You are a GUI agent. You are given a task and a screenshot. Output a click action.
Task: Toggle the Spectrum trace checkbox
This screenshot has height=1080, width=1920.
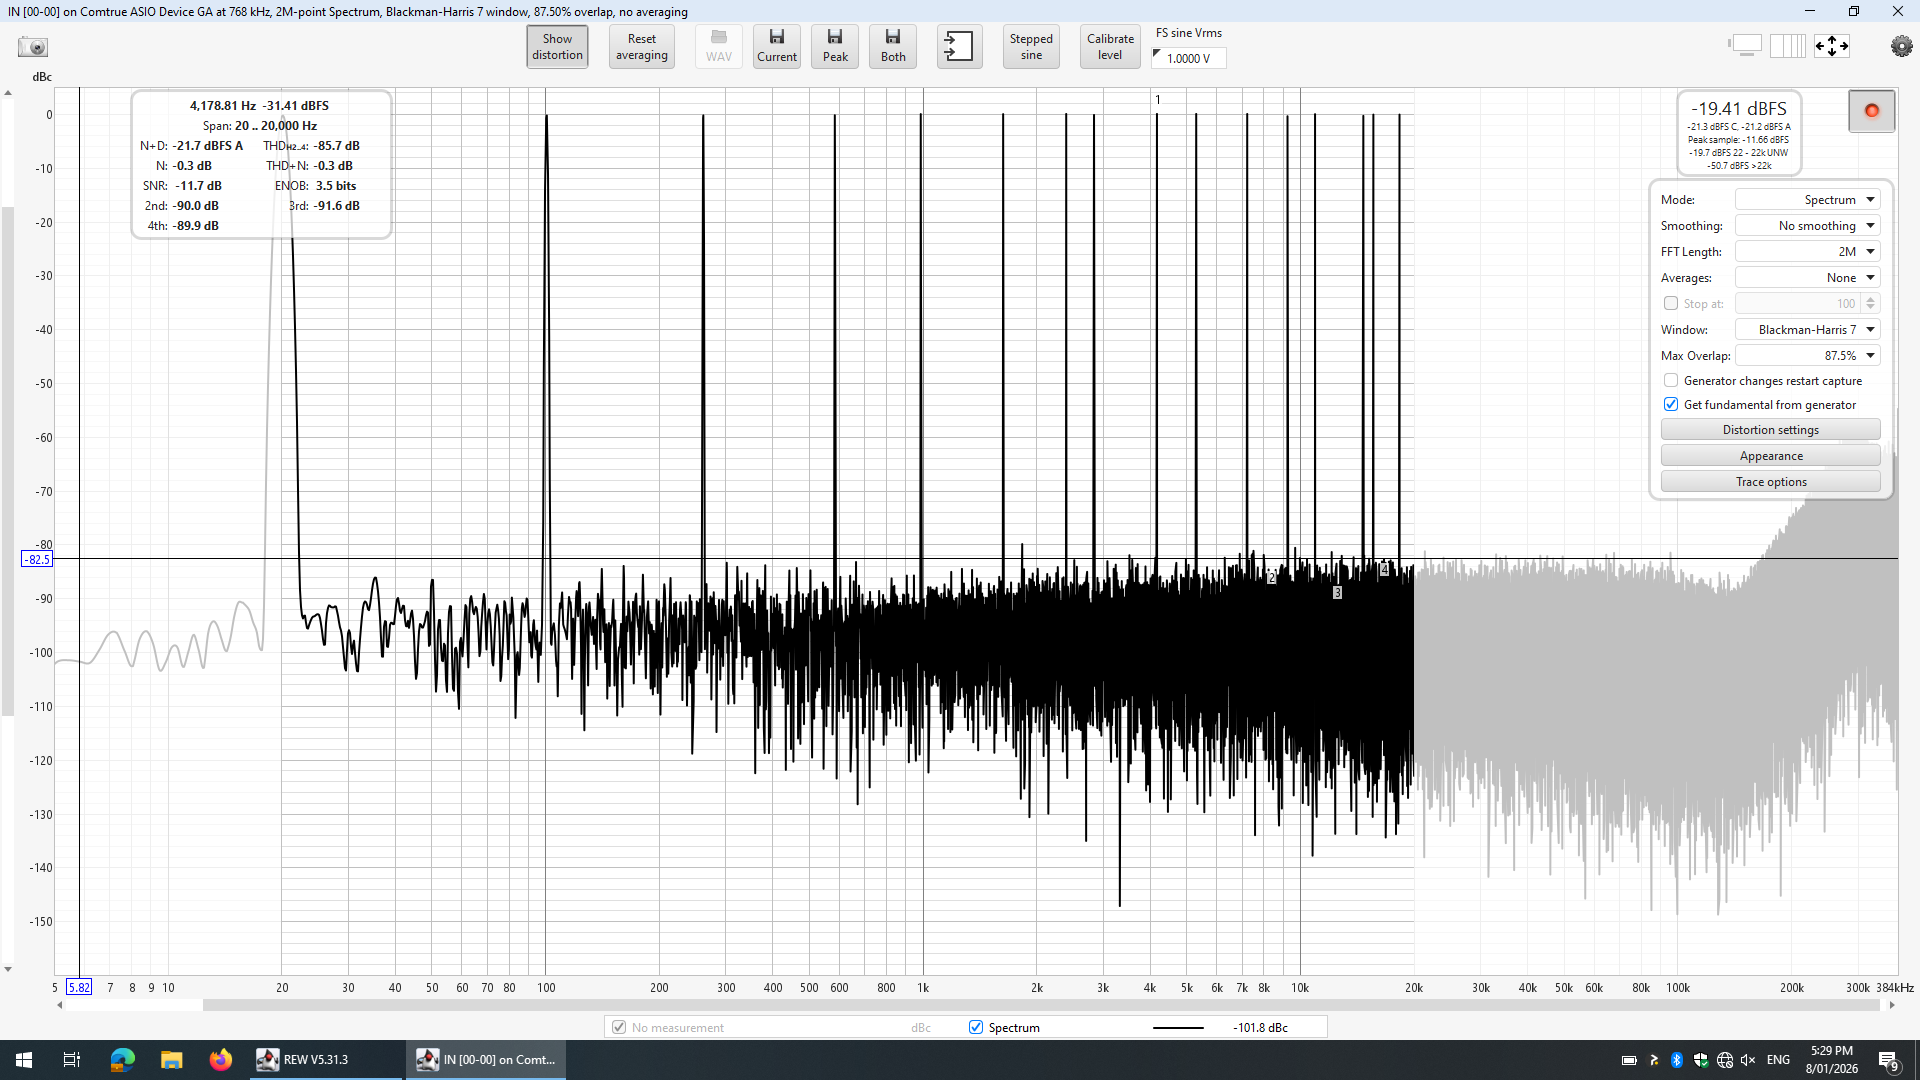pos(976,1027)
